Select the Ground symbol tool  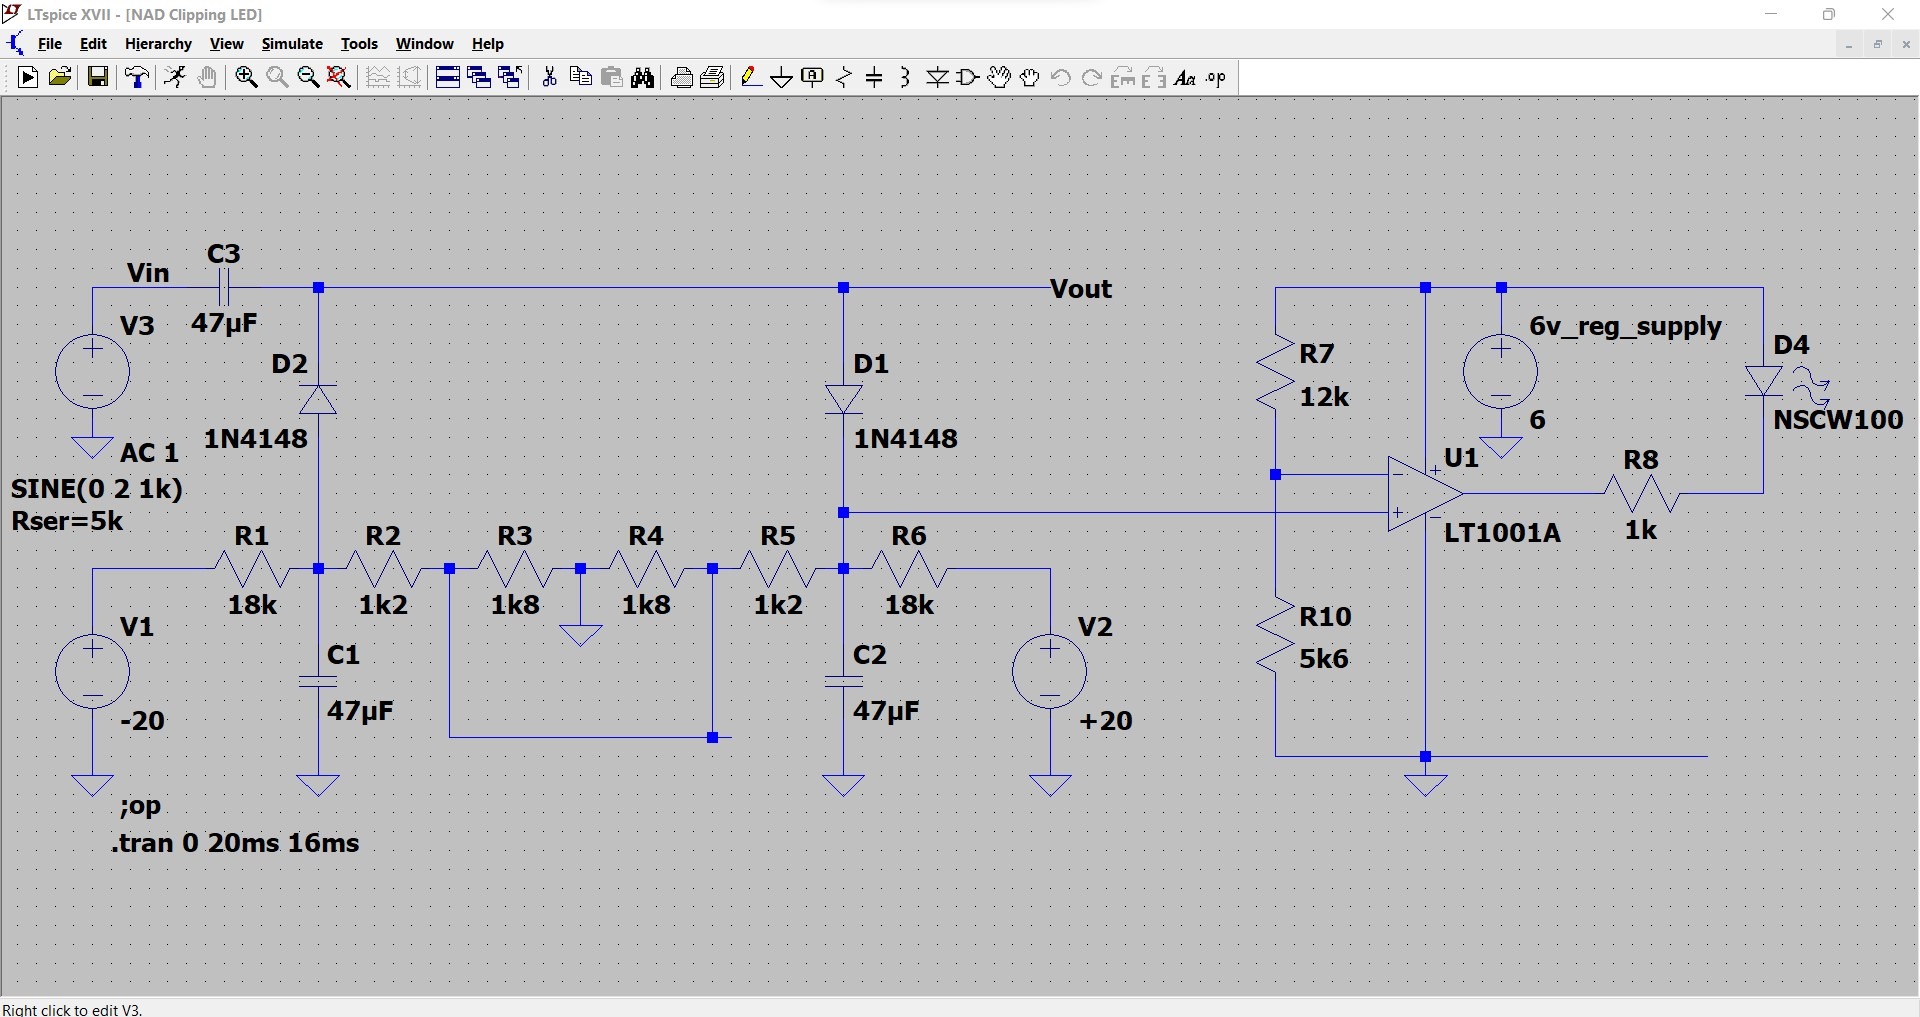tap(782, 78)
